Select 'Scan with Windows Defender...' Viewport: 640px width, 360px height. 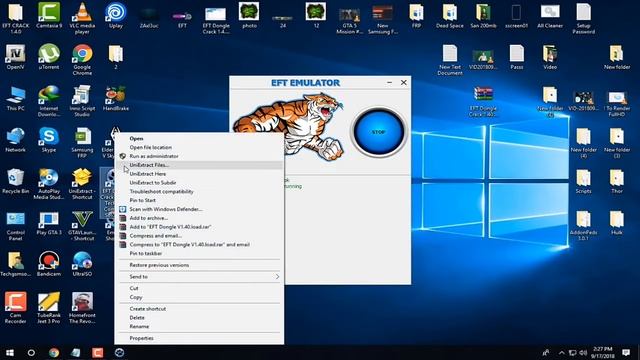click(x=166, y=209)
